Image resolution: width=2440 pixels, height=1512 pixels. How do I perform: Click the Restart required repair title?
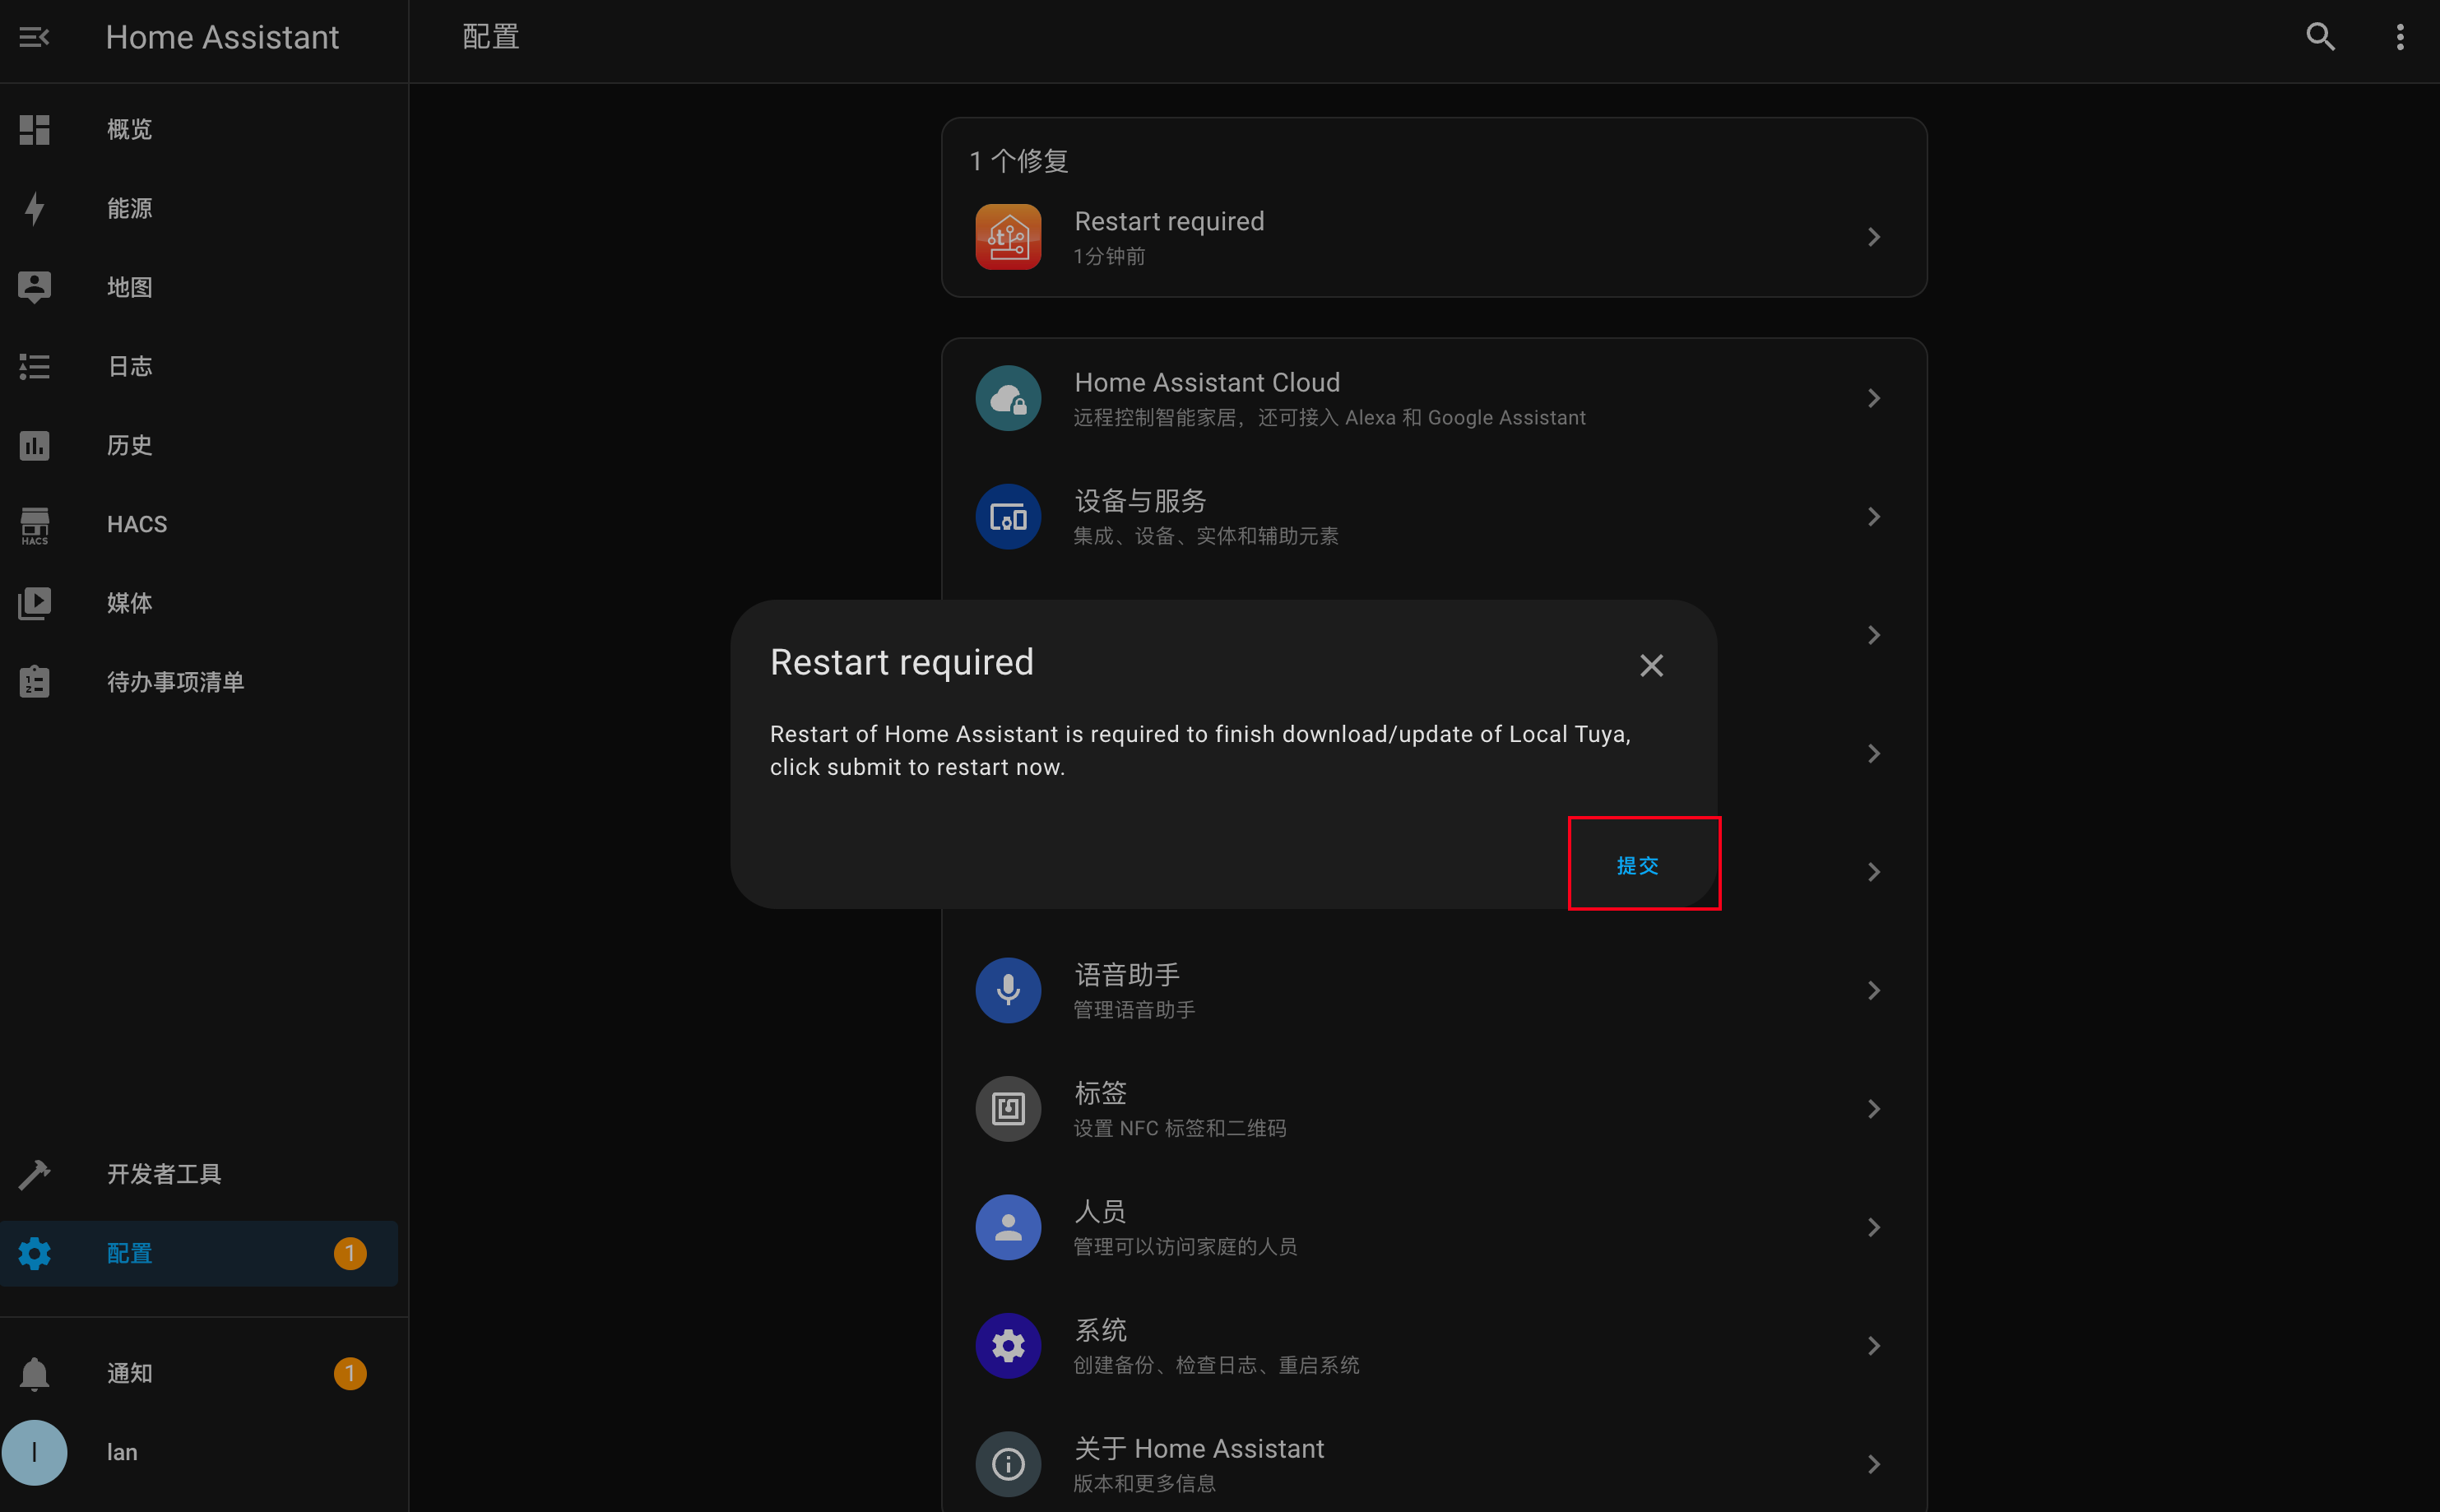(x=1169, y=221)
